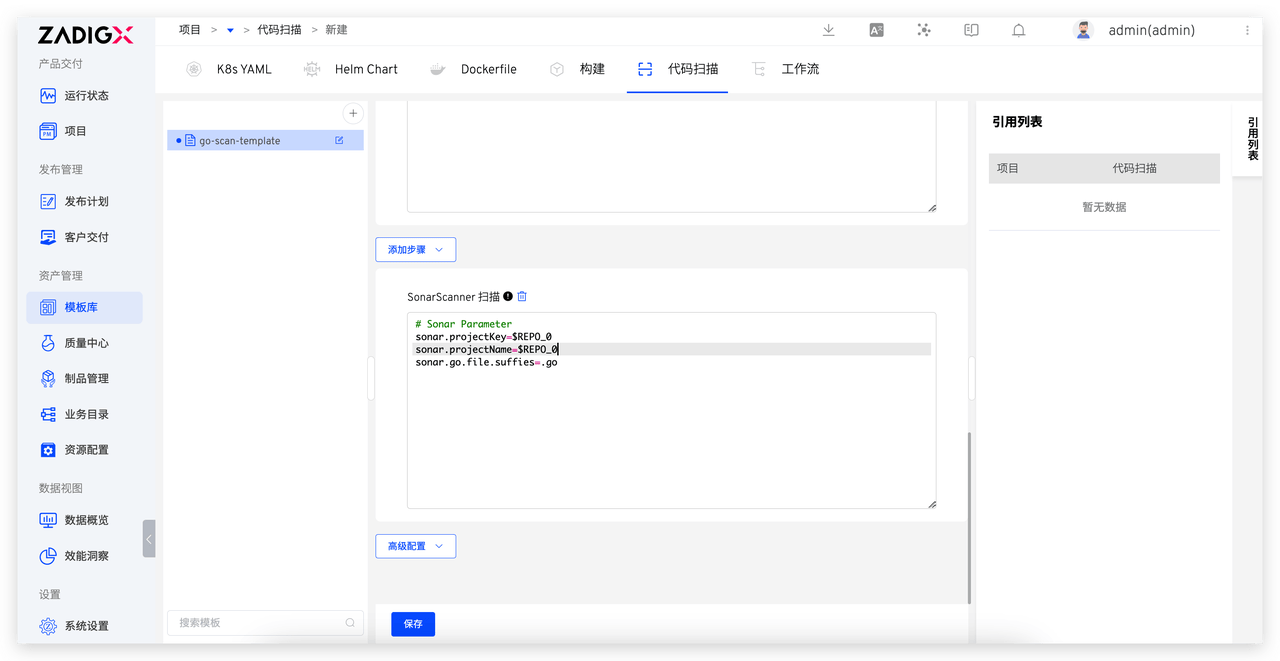This screenshot has width=1280, height=661.
Task: Open the documentation book icon
Action: (971, 30)
